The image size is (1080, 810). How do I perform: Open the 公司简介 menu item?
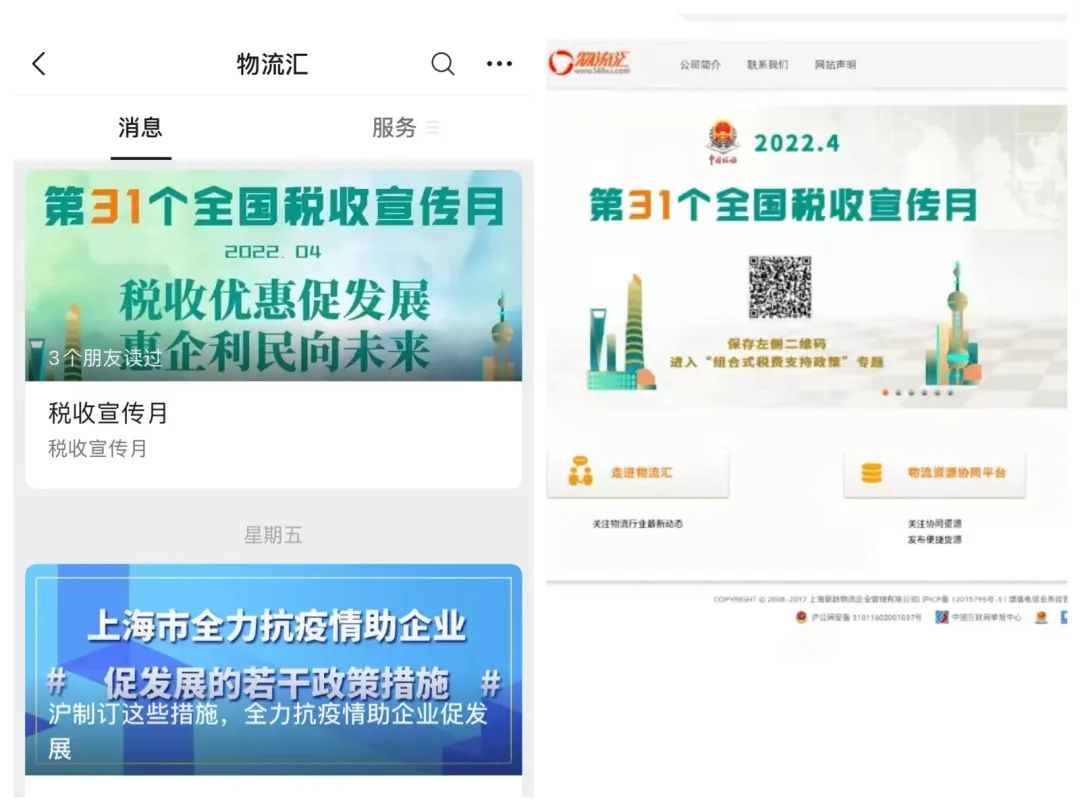click(x=700, y=65)
